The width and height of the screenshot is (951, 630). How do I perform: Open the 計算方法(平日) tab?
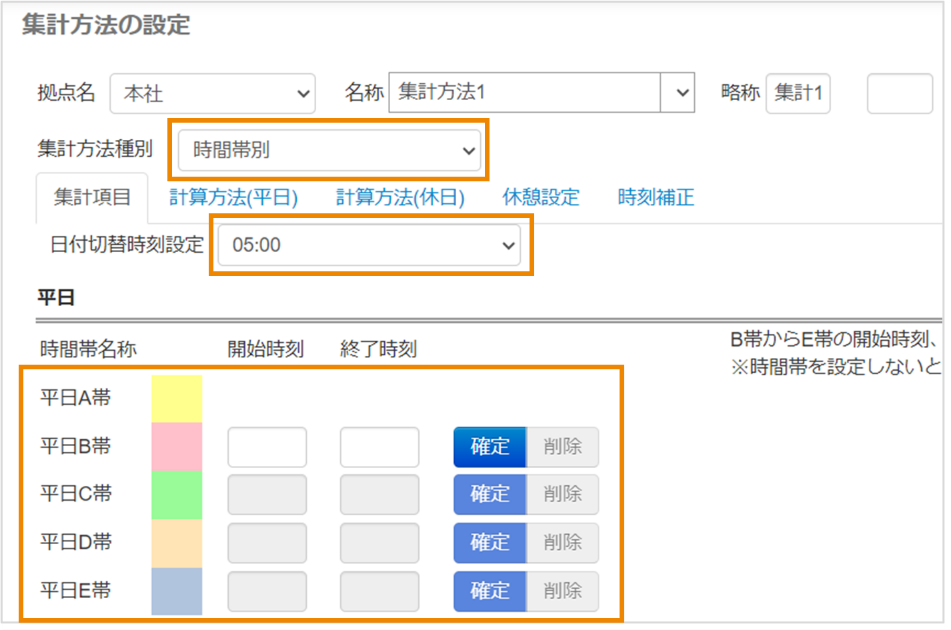coord(234,197)
